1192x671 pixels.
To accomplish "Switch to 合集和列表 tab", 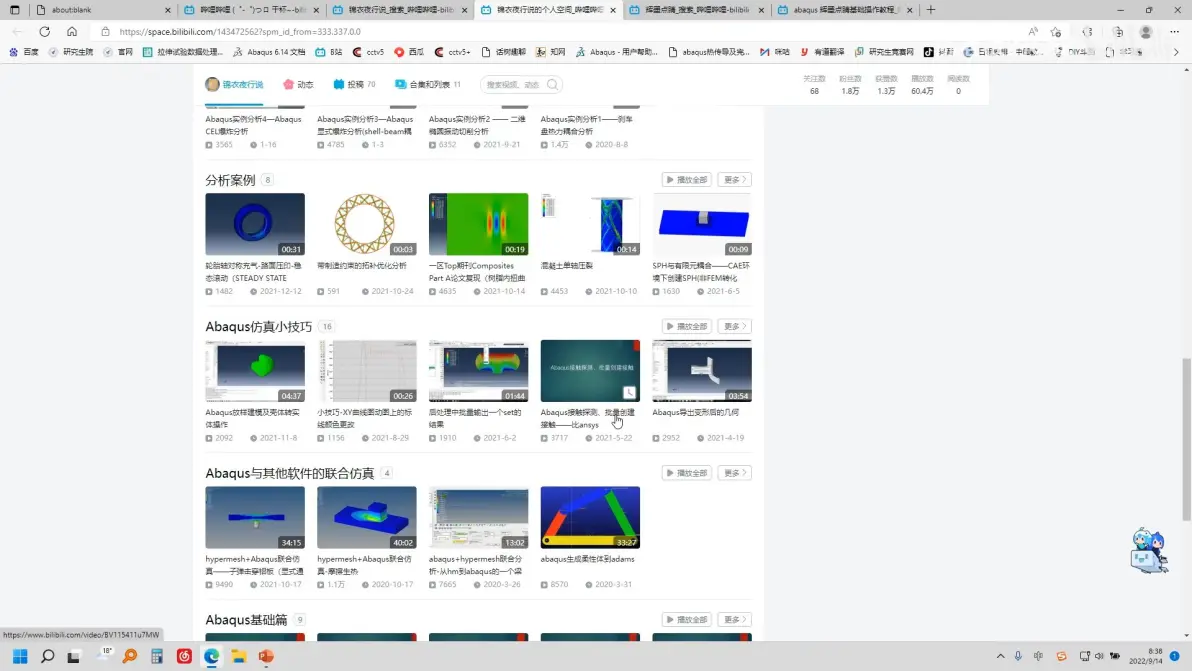I will [428, 84].
